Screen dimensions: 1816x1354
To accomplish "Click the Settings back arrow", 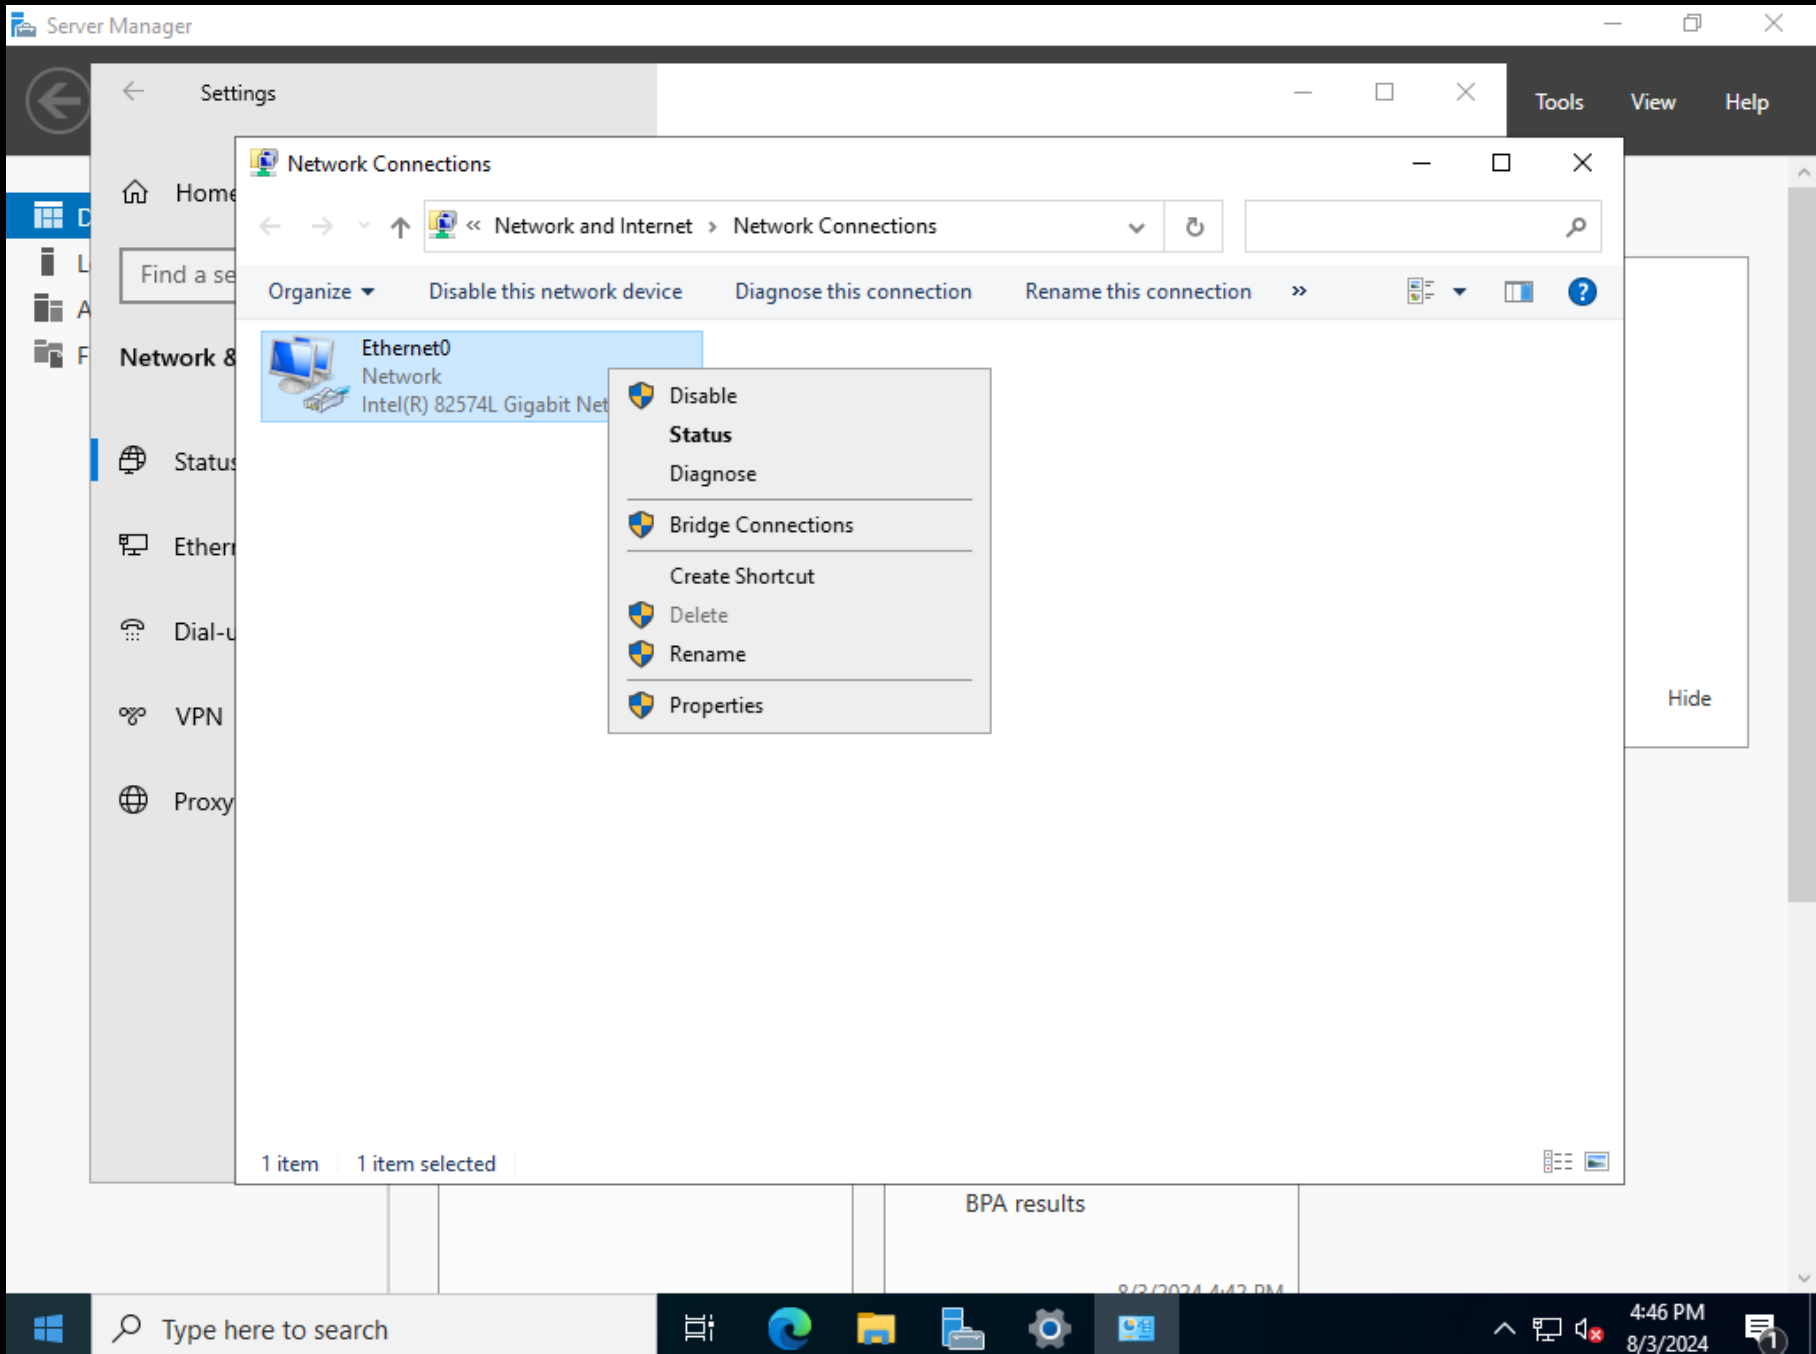I will click(x=133, y=92).
